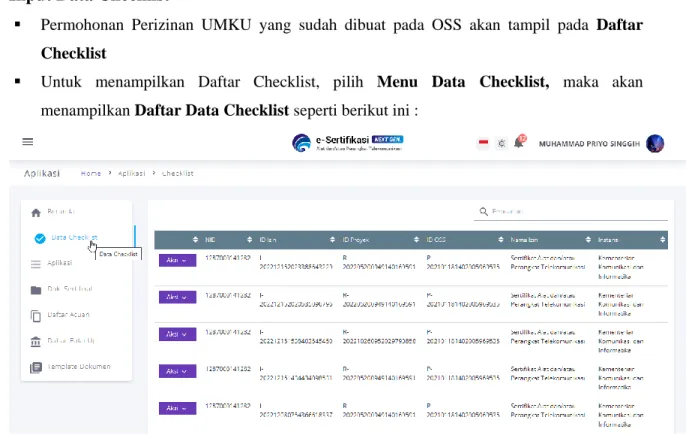Click the Nama Izin cell in the first row
Screen dimensions: 686x435
tap(548, 263)
